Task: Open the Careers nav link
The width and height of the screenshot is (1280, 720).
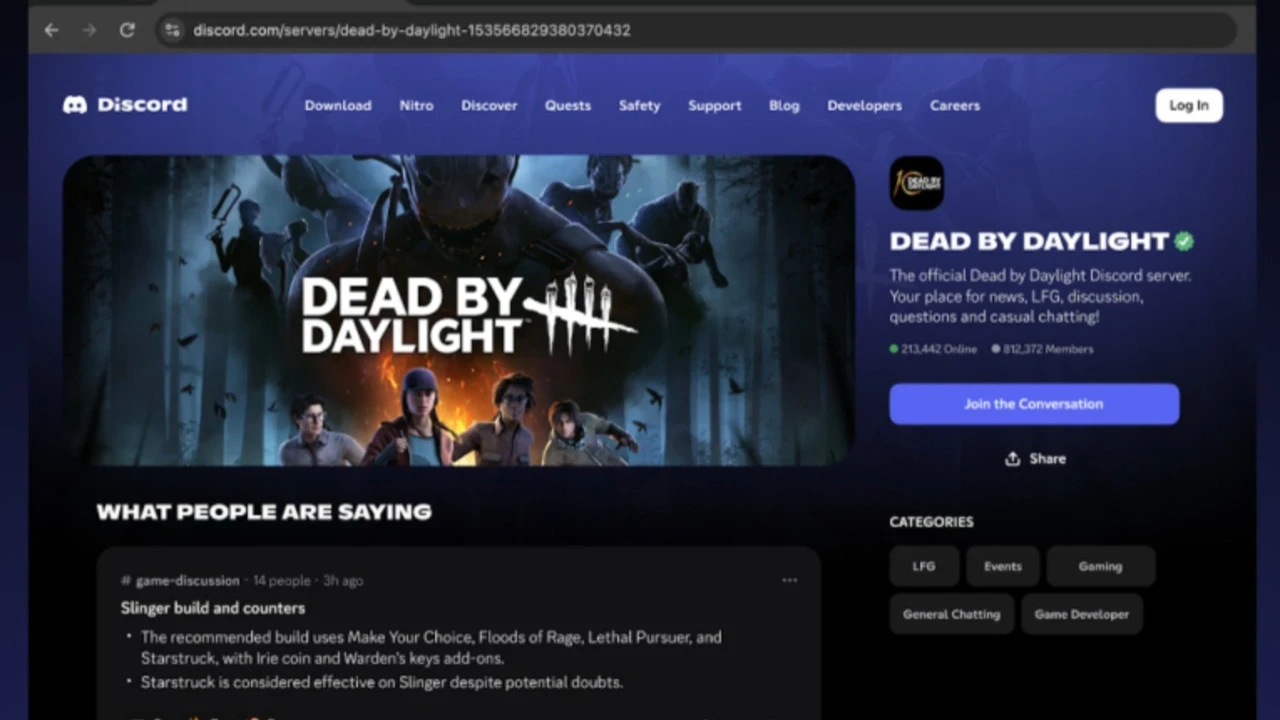Action: [955, 105]
